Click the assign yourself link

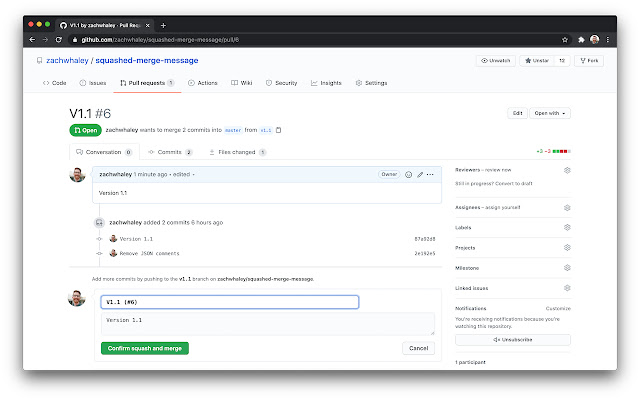pos(503,208)
